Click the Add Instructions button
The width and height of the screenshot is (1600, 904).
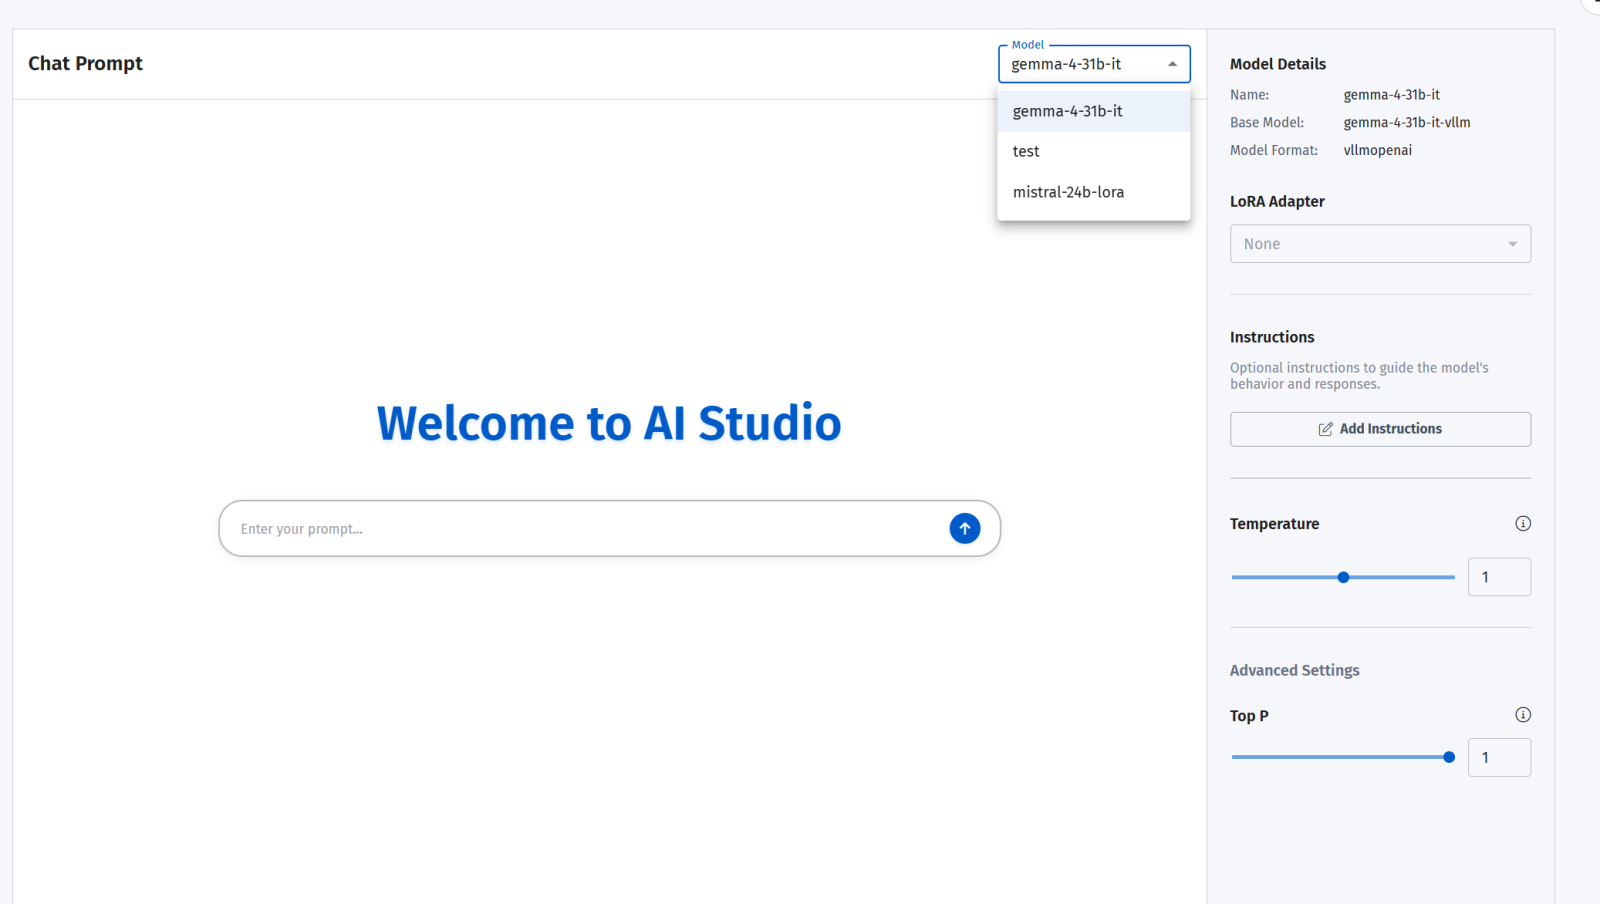point(1380,429)
